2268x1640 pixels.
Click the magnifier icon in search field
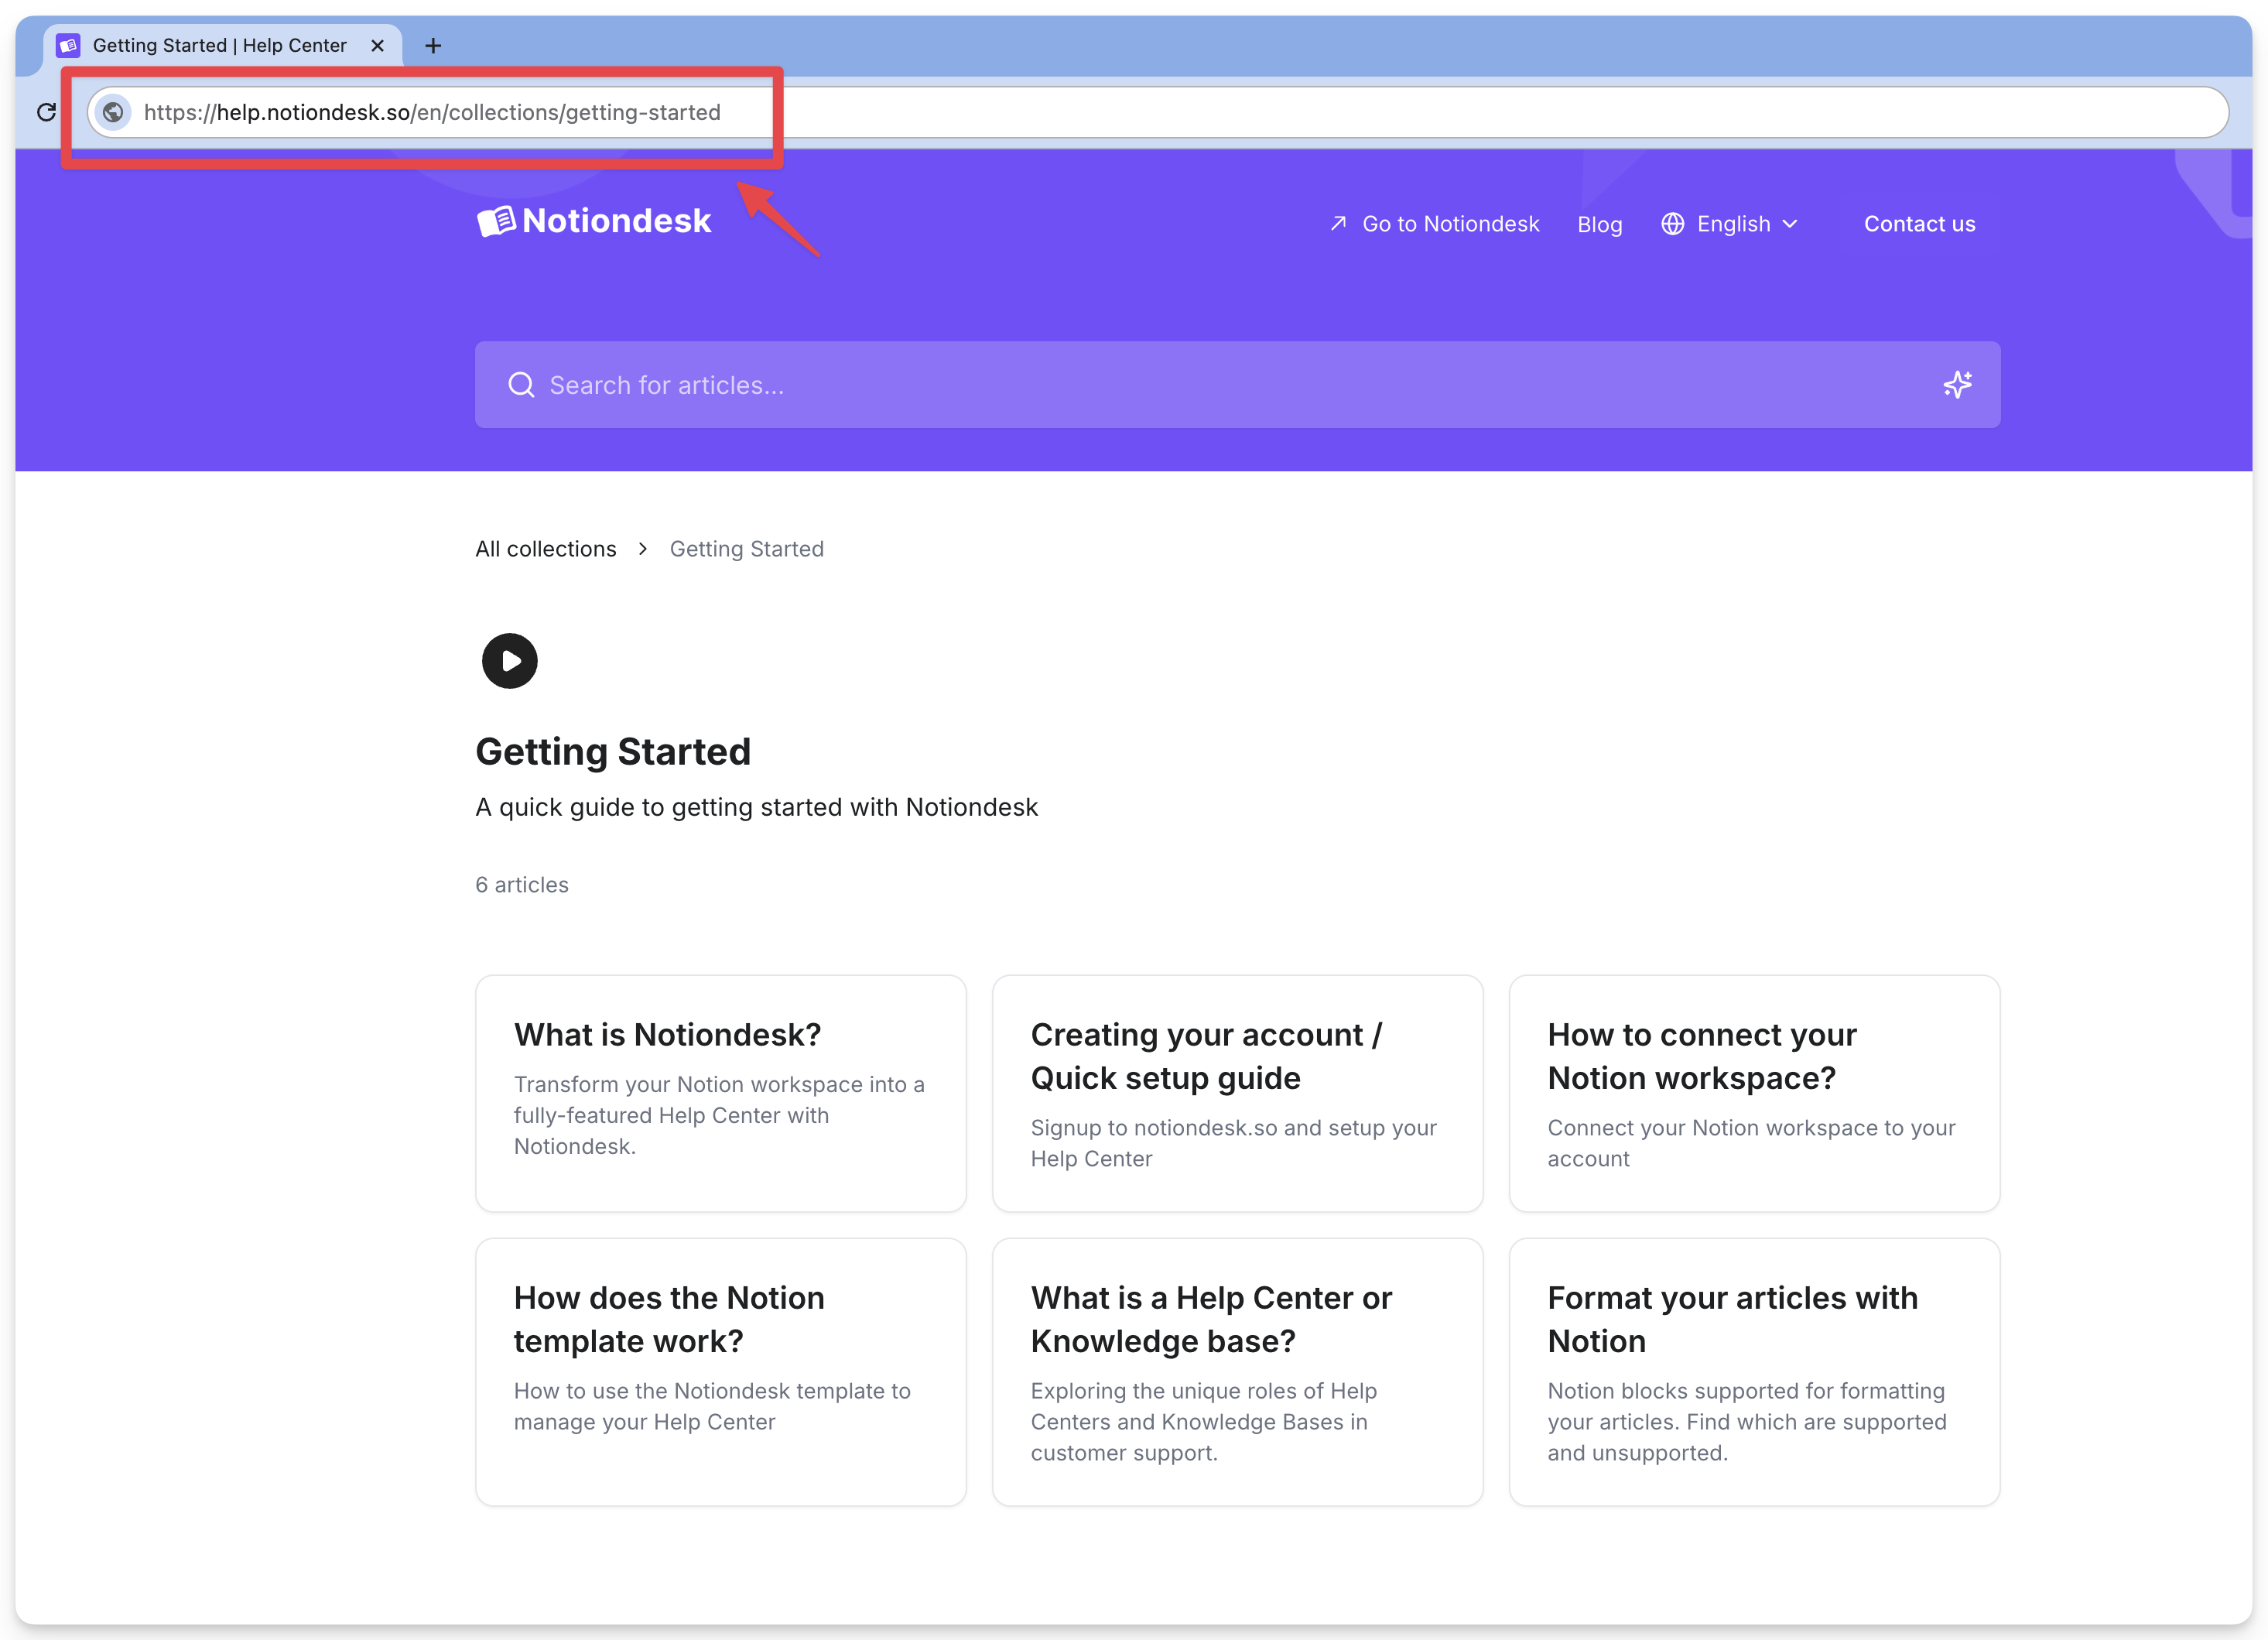[521, 385]
